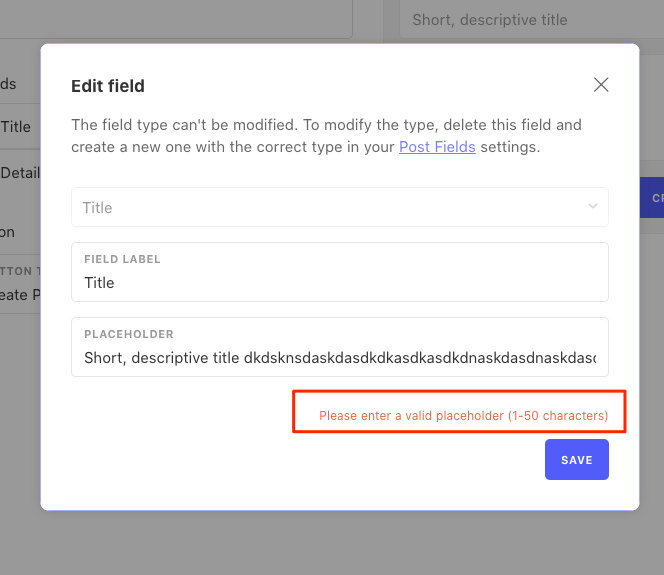Select the background Short, descriptive title field
The image size is (664, 575).
[531, 19]
